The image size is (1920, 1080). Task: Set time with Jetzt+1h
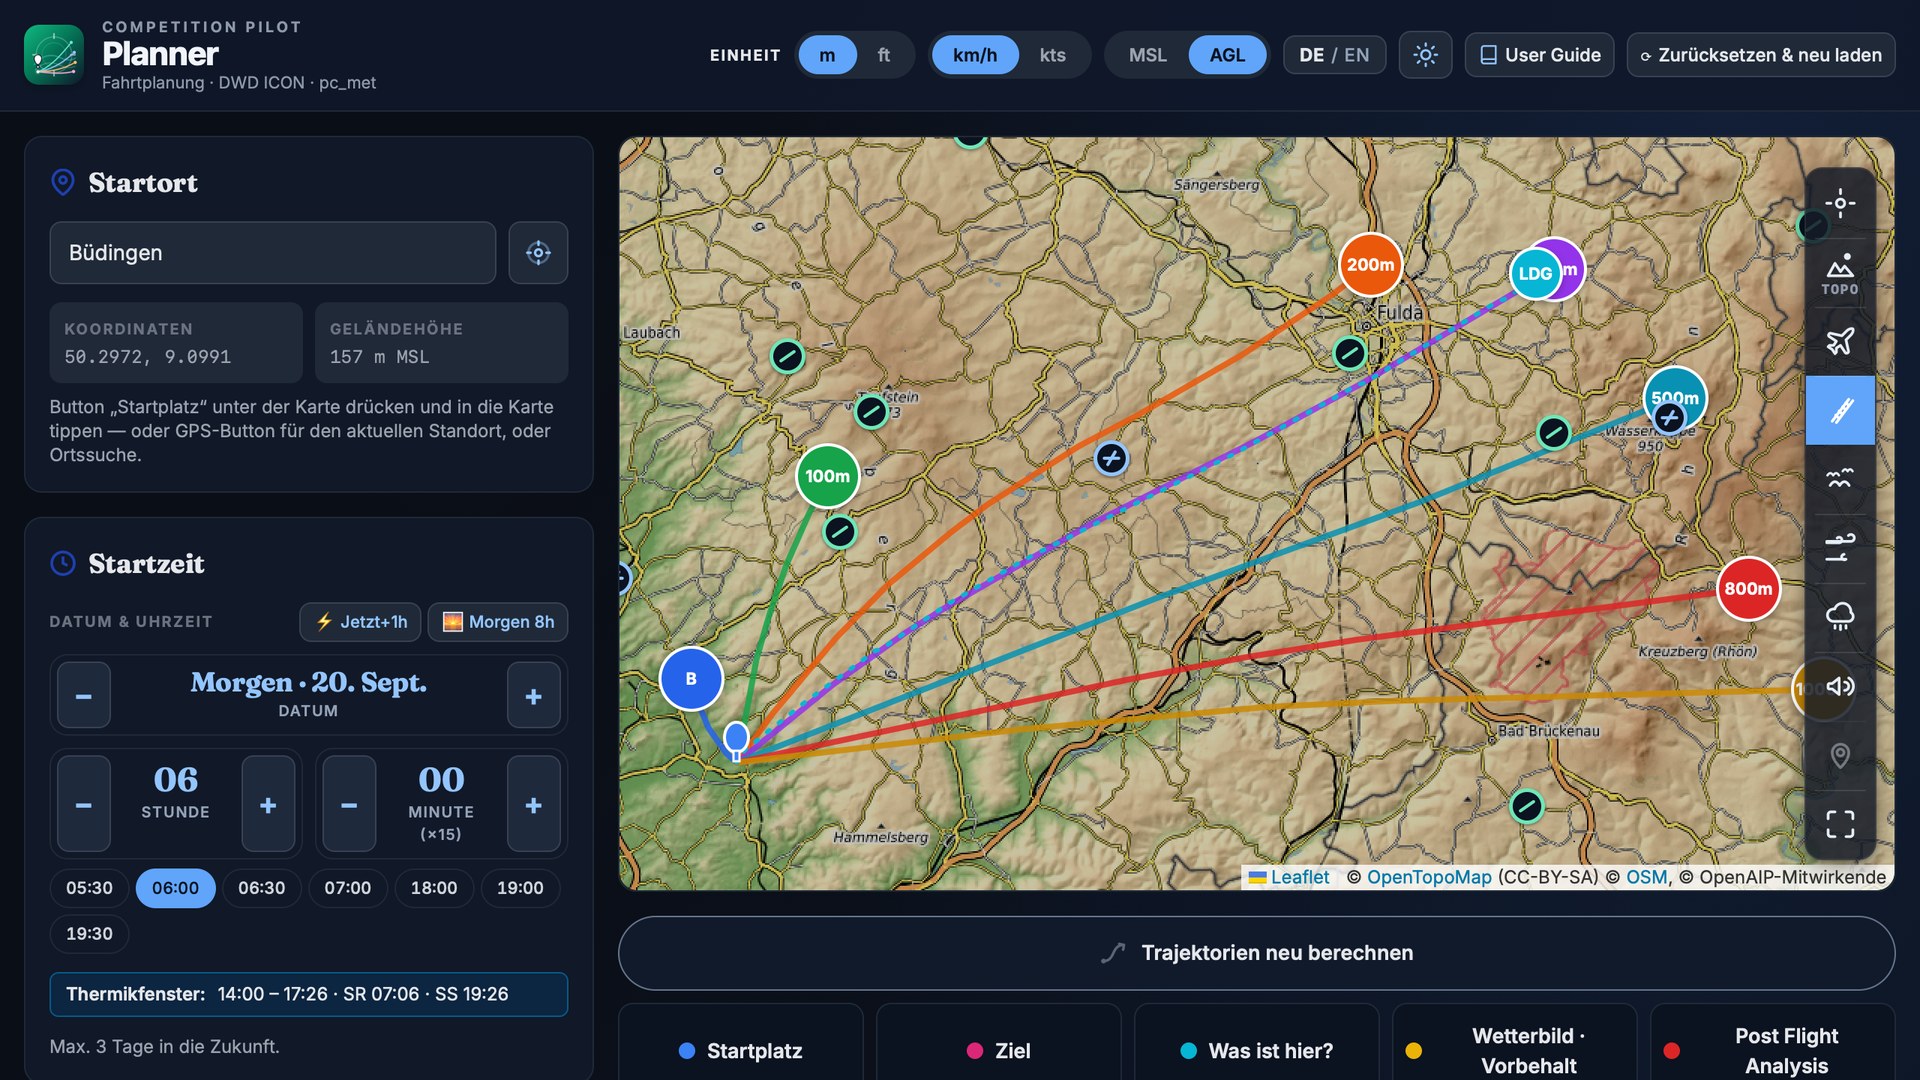361,622
